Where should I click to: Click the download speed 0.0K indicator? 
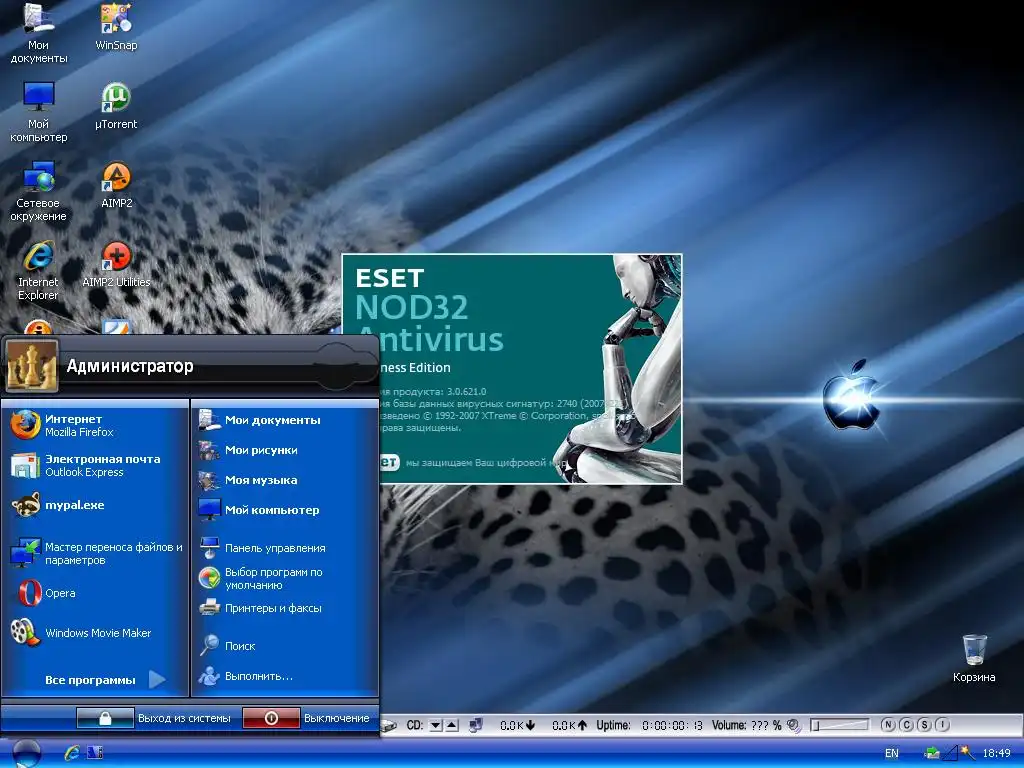tap(518, 726)
